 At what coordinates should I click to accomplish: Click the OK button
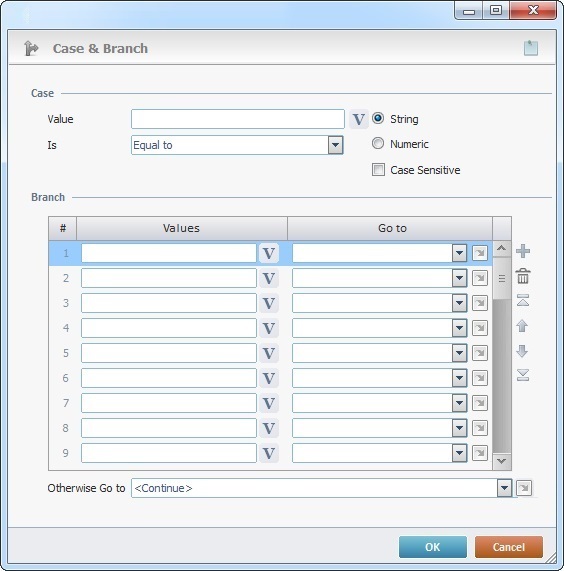point(433,547)
